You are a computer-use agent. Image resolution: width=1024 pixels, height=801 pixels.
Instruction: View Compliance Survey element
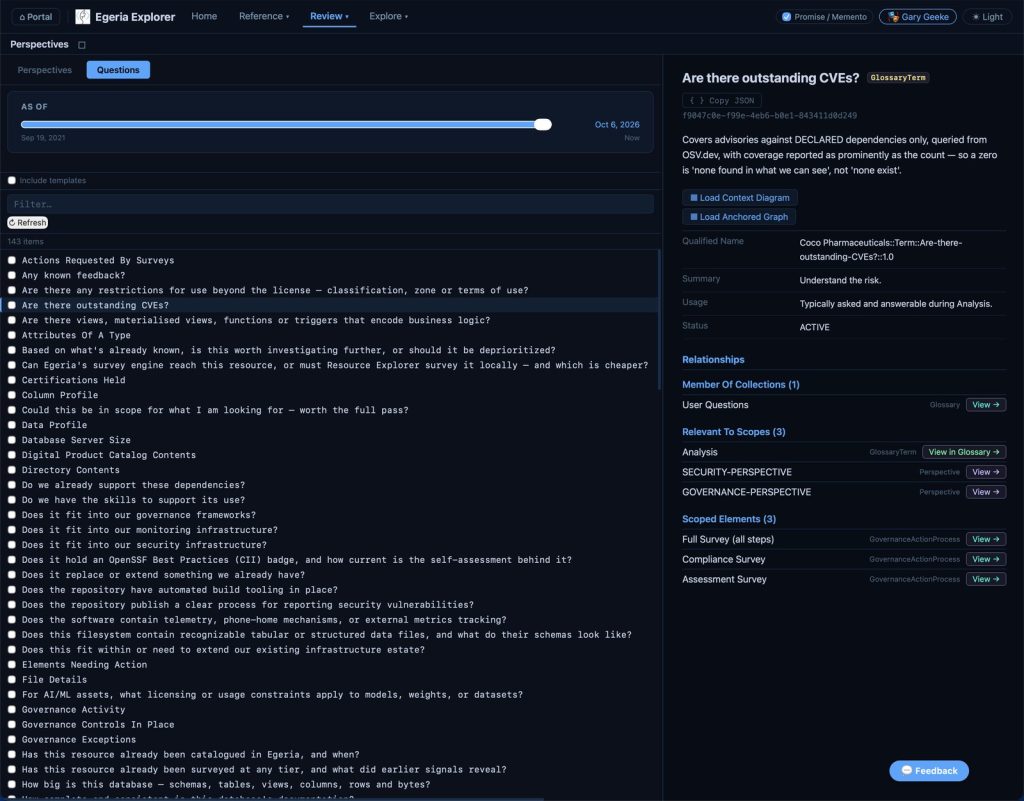pos(985,559)
